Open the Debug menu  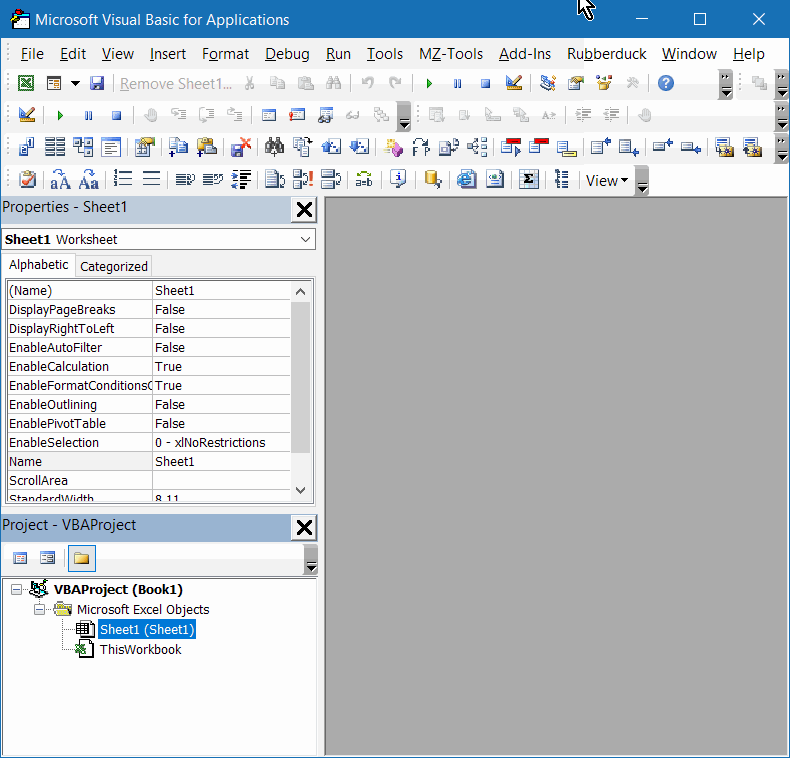(287, 53)
